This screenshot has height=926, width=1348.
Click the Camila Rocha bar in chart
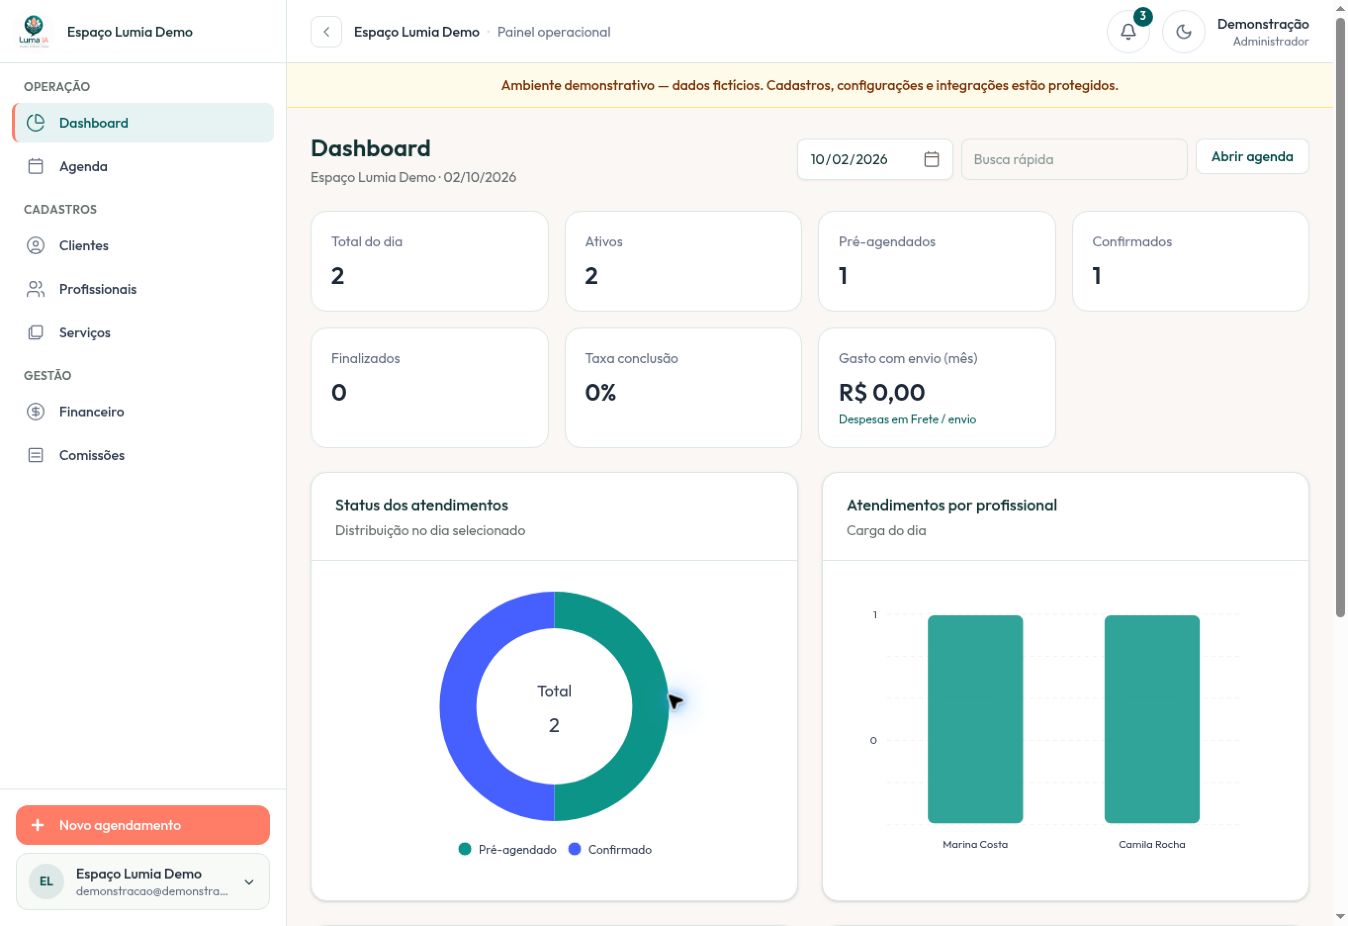[1152, 719]
